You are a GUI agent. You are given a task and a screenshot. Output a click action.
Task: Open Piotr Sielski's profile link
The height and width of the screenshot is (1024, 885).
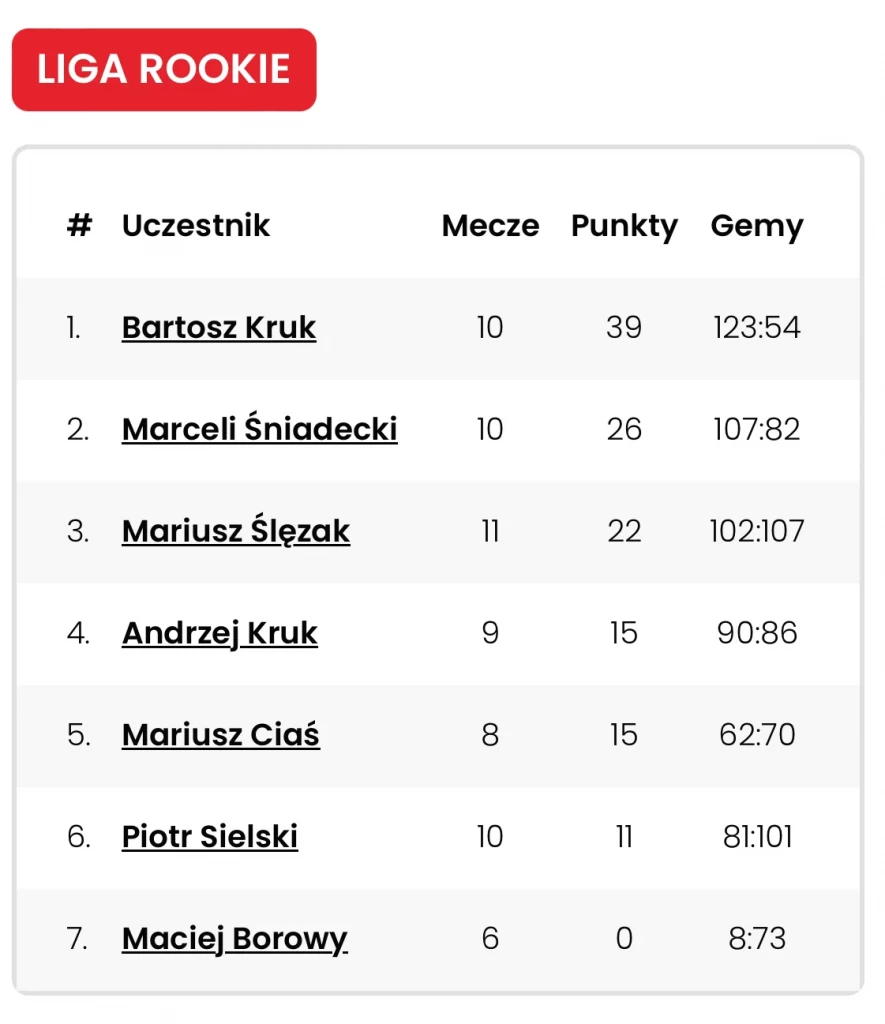210,837
